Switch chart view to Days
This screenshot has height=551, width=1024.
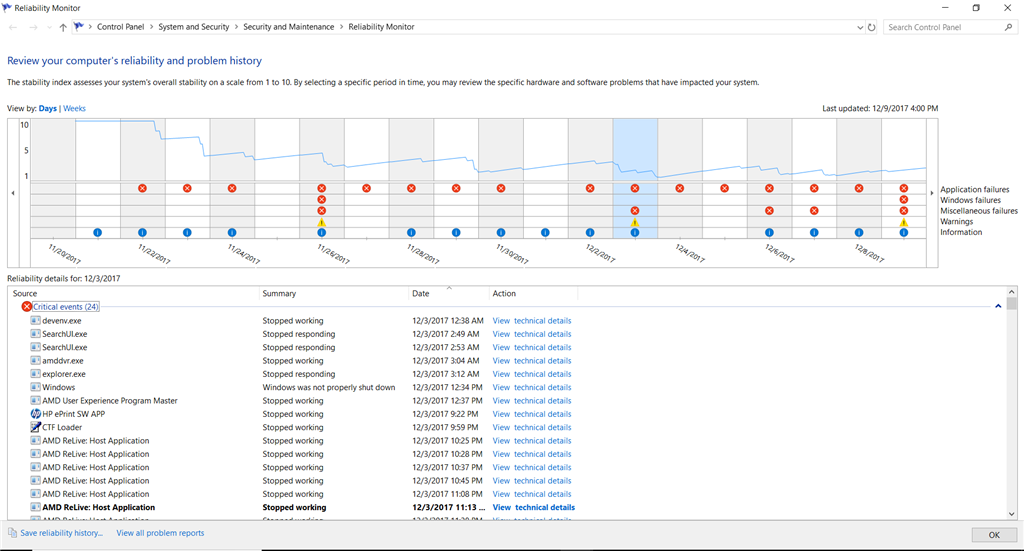[x=48, y=108]
